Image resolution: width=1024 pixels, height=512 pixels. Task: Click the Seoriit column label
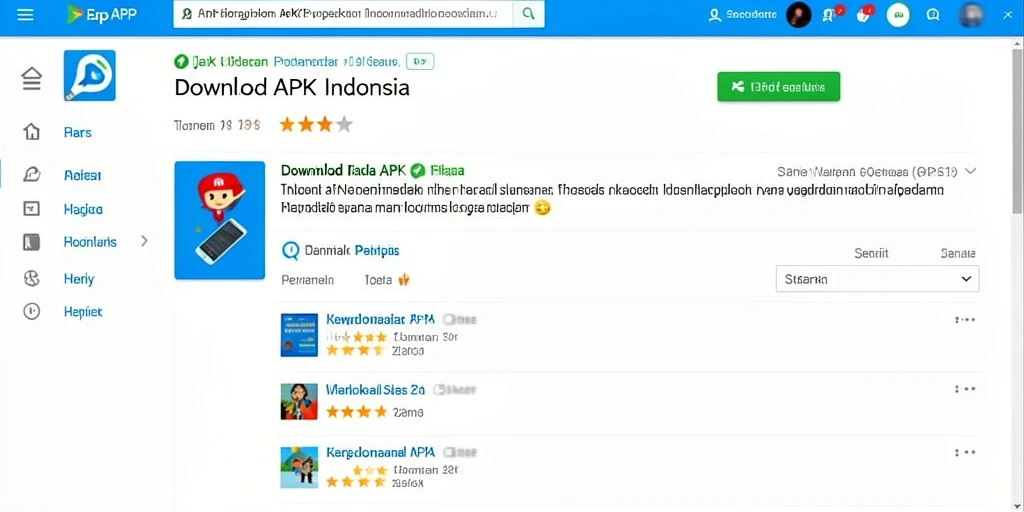(x=871, y=253)
